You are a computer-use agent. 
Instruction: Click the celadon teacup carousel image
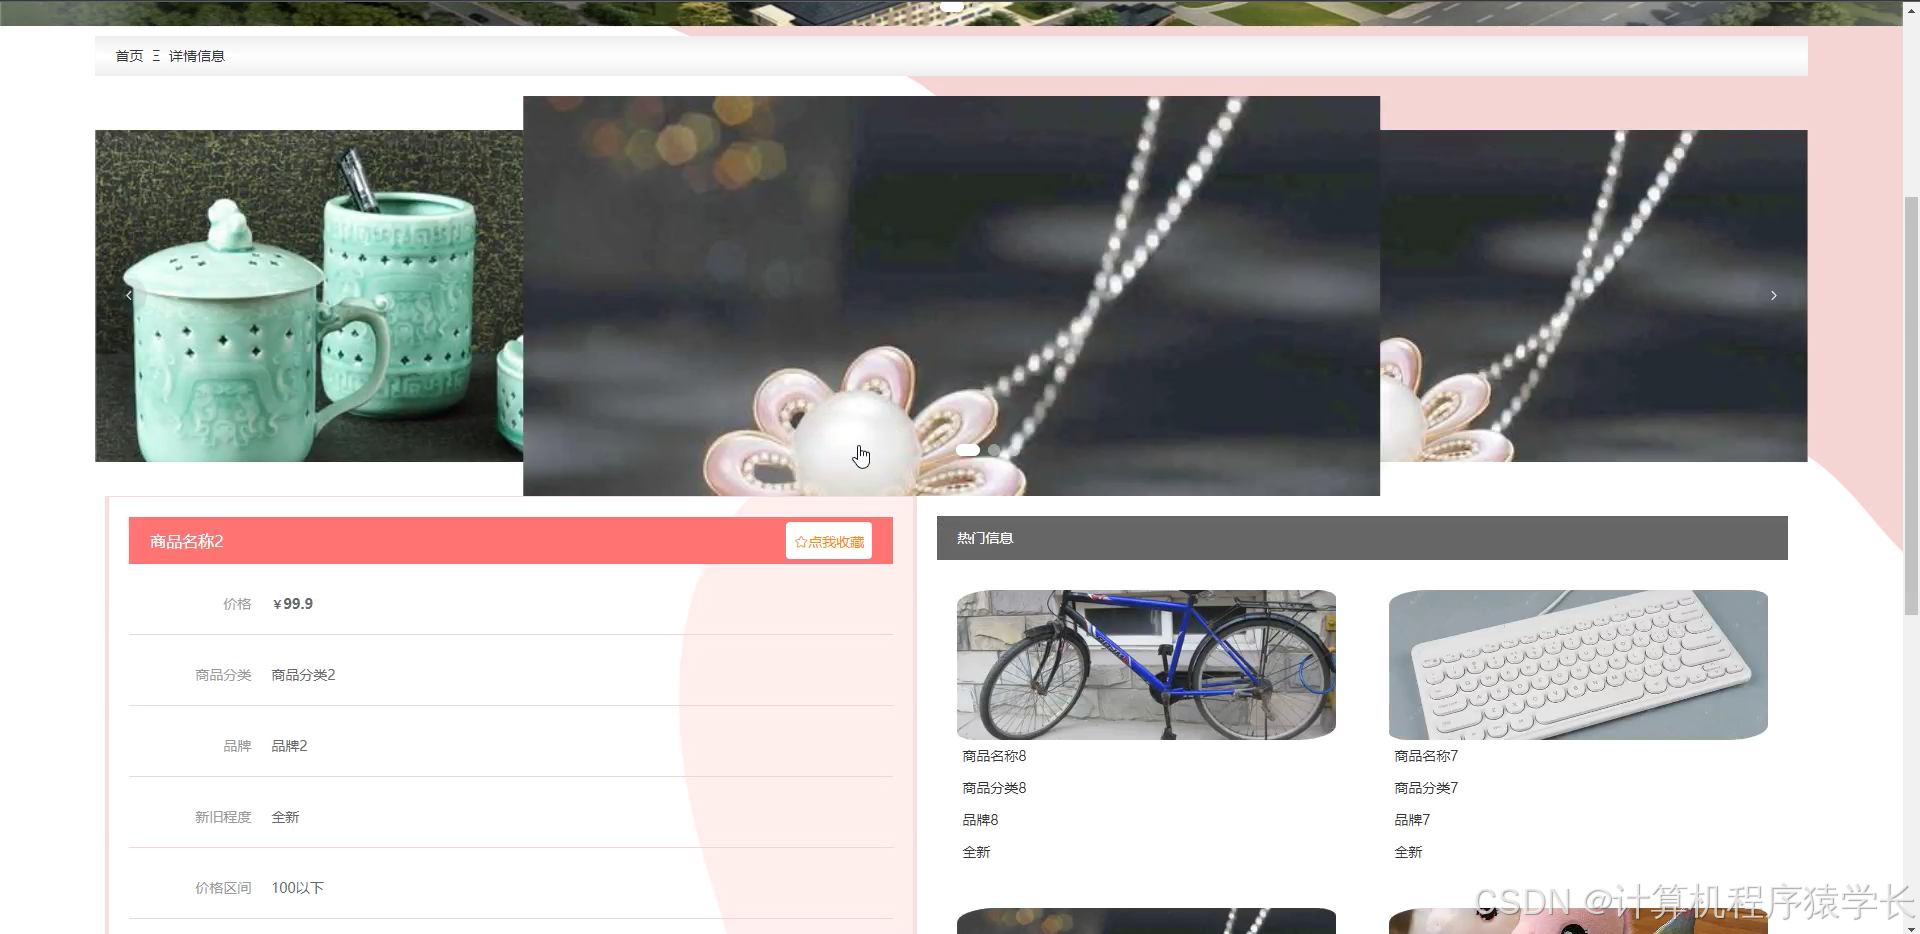[x=309, y=296]
